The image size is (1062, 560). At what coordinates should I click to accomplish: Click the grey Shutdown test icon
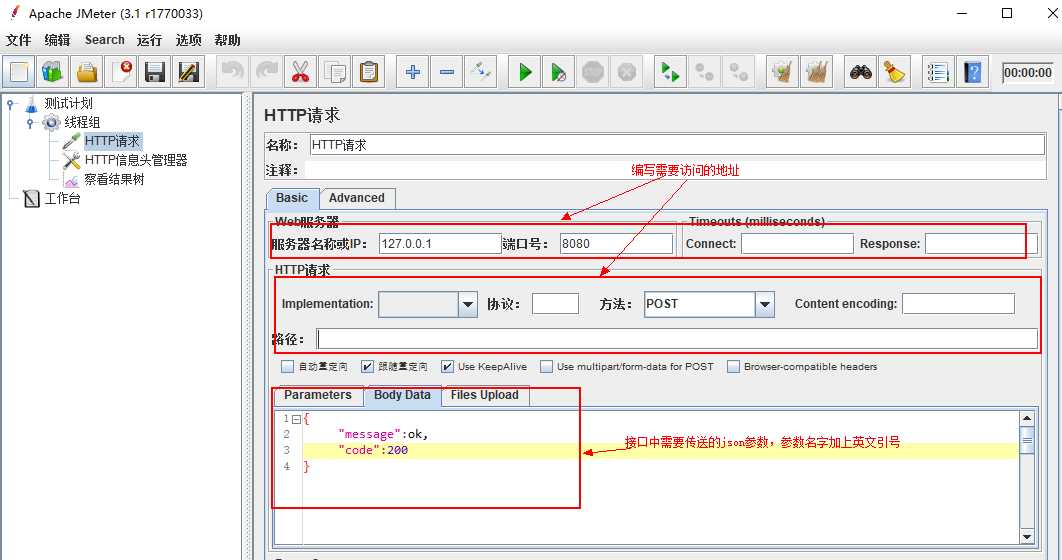coord(626,72)
